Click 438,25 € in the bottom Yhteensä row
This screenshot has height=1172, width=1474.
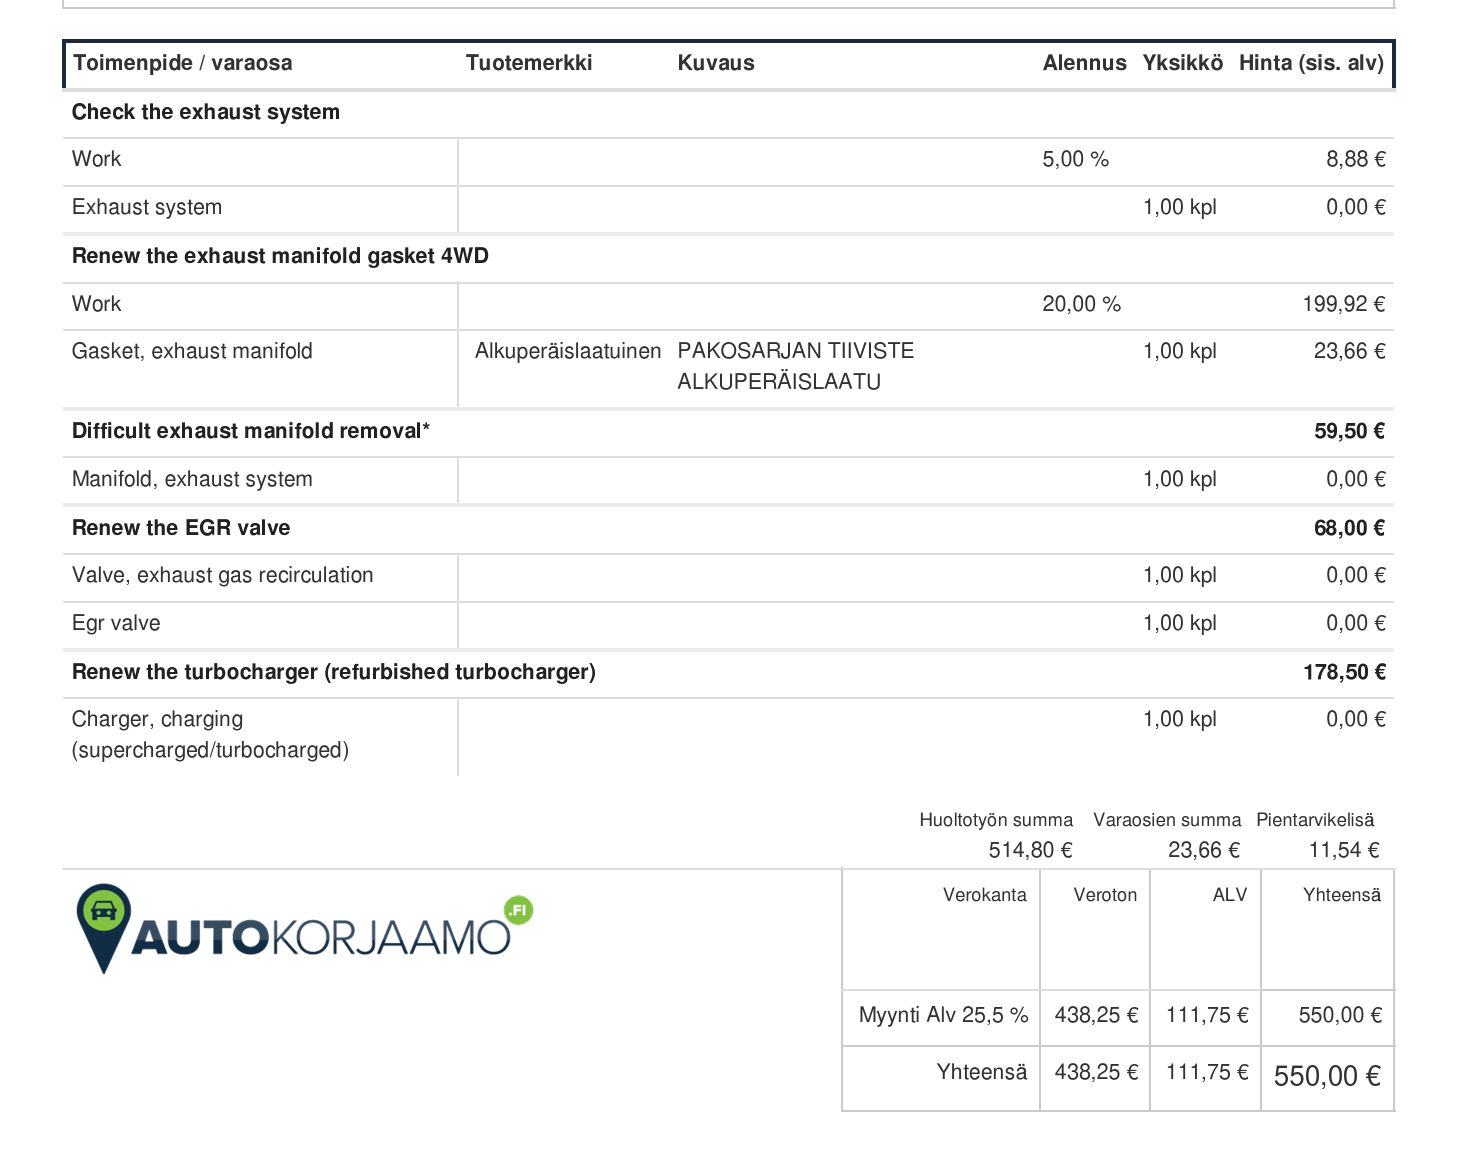1096,1072
